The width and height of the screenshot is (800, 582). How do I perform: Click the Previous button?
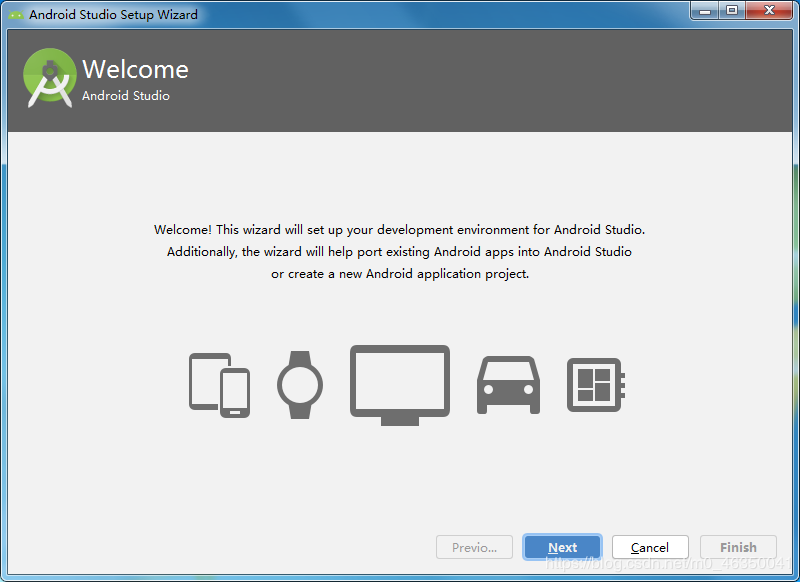click(x=474, y=547)
